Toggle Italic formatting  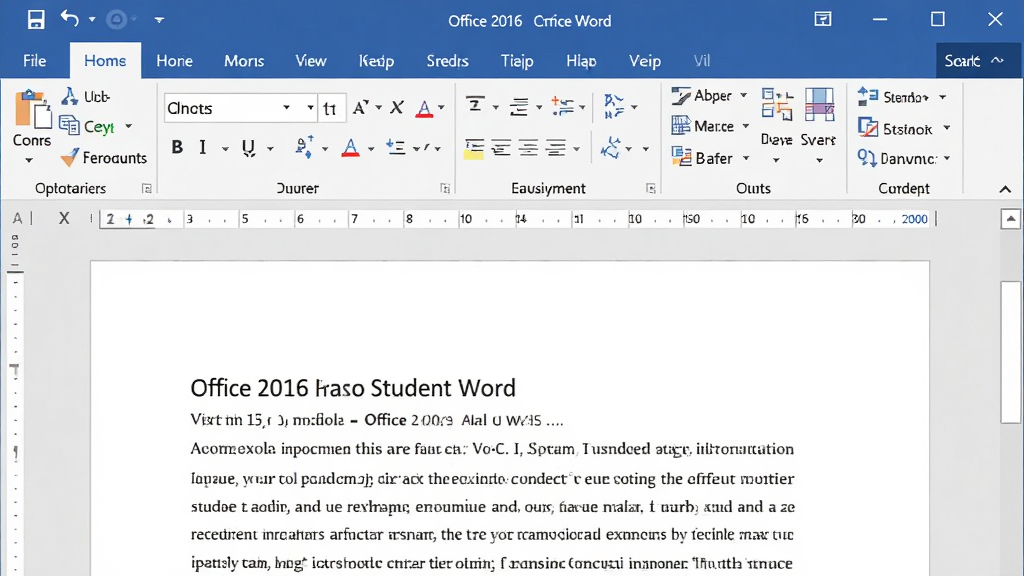tap(203, 148)
